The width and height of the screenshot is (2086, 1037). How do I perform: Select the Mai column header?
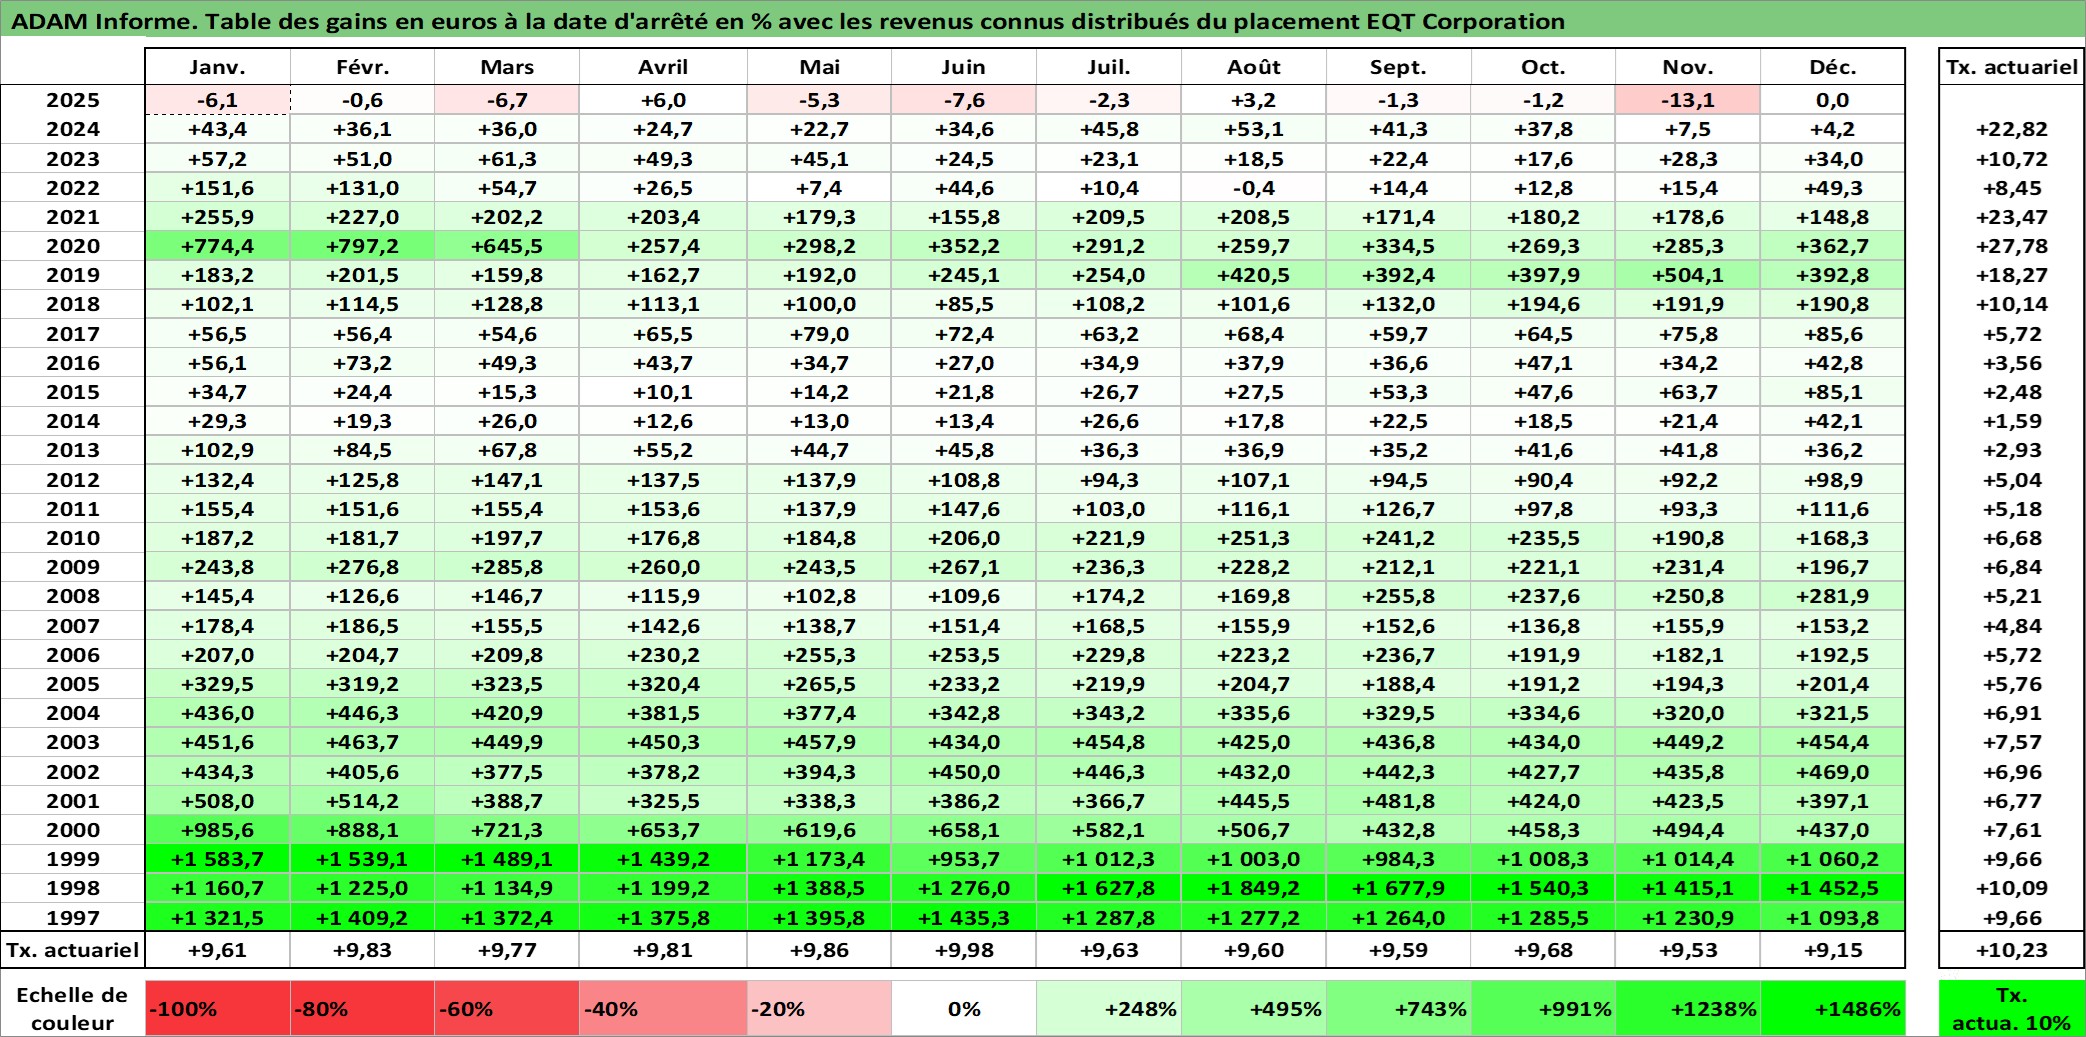[x=819, y=67]
